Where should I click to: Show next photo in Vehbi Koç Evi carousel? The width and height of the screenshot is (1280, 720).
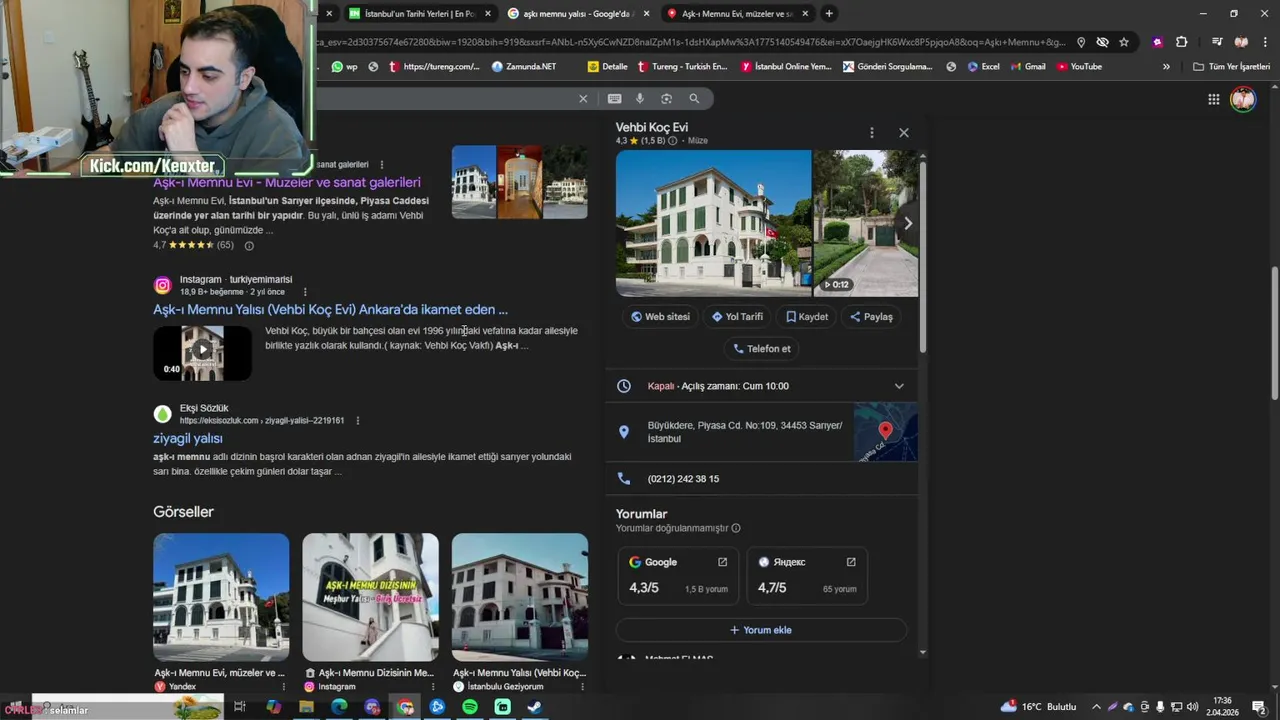pos(907,223)
